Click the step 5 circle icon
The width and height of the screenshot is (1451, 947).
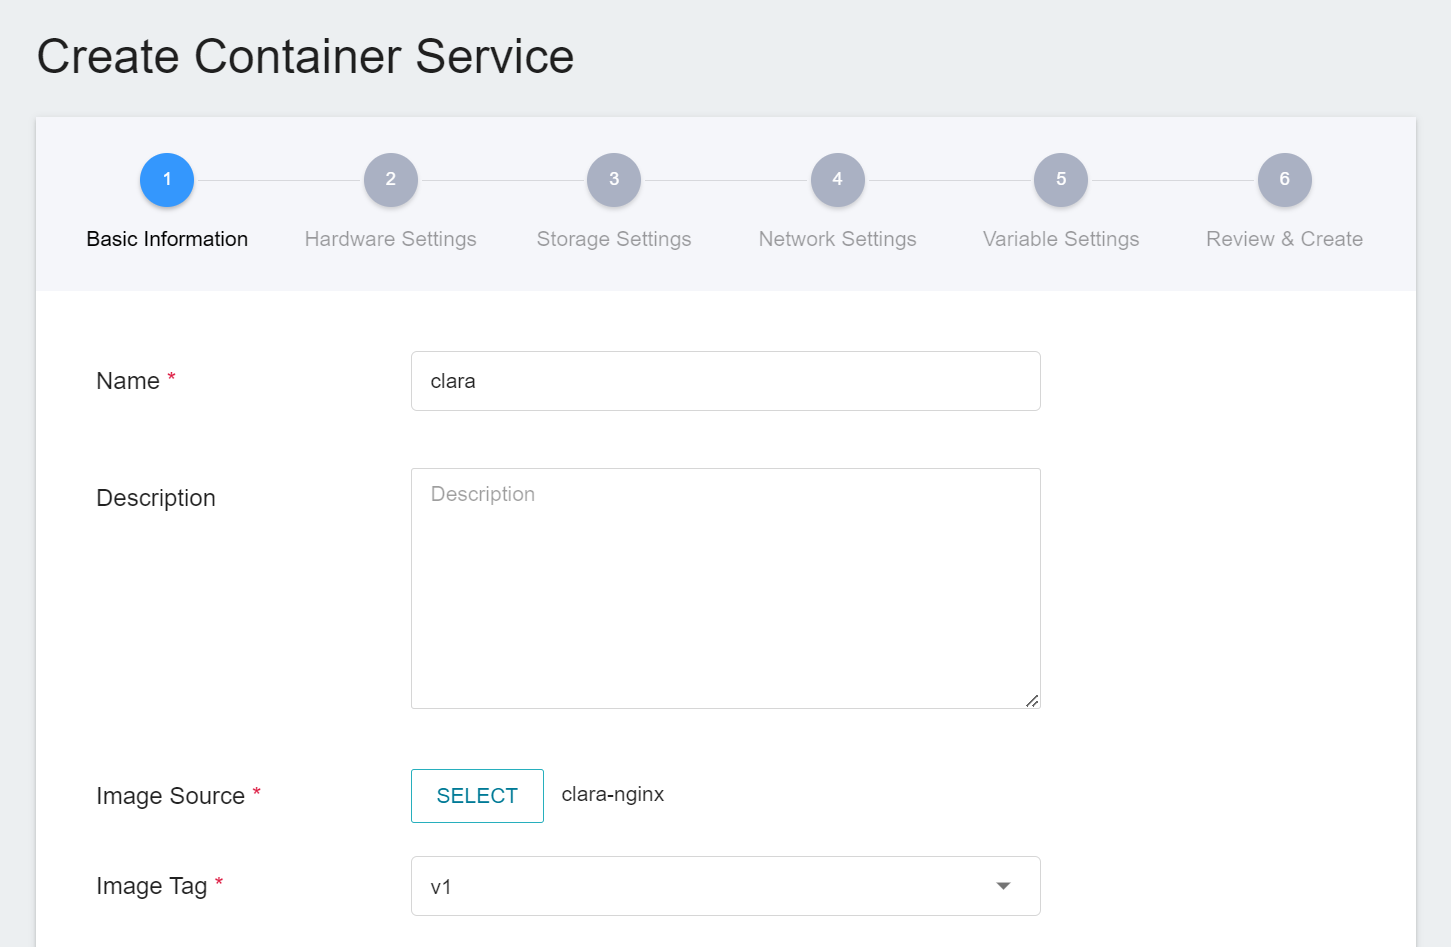pos(1061,180)
